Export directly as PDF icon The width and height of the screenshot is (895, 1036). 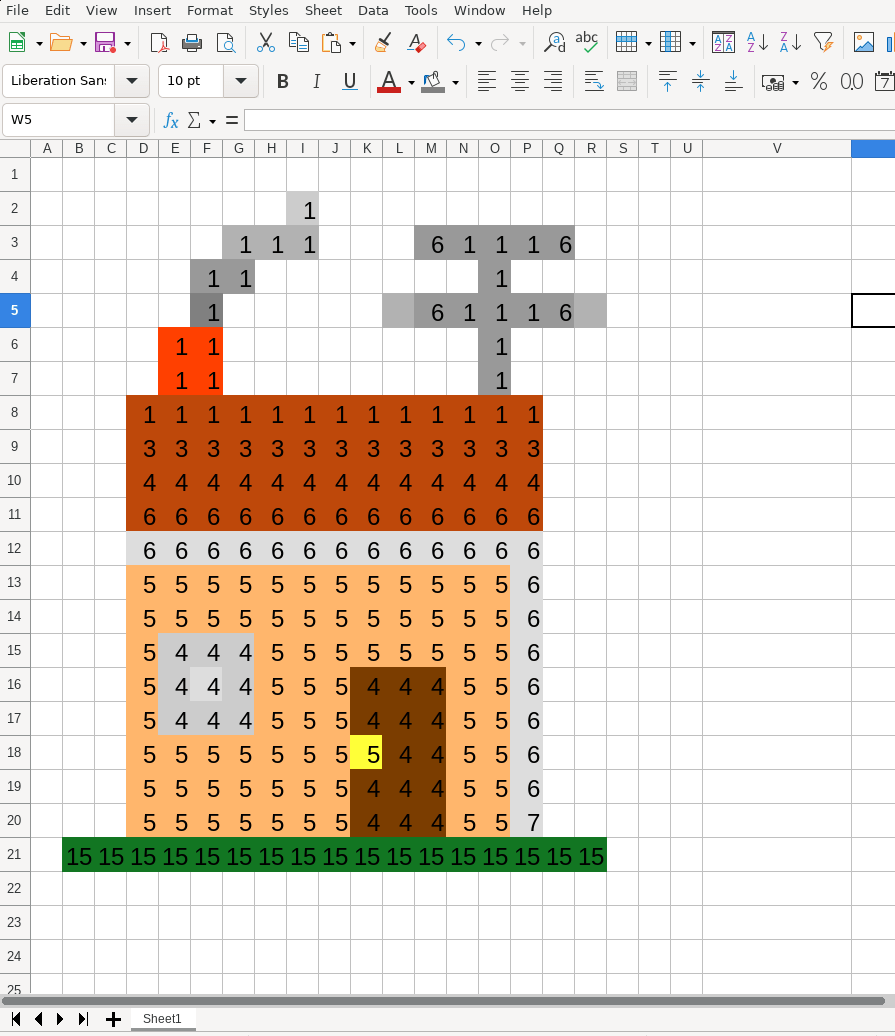(x=159, y=43)
